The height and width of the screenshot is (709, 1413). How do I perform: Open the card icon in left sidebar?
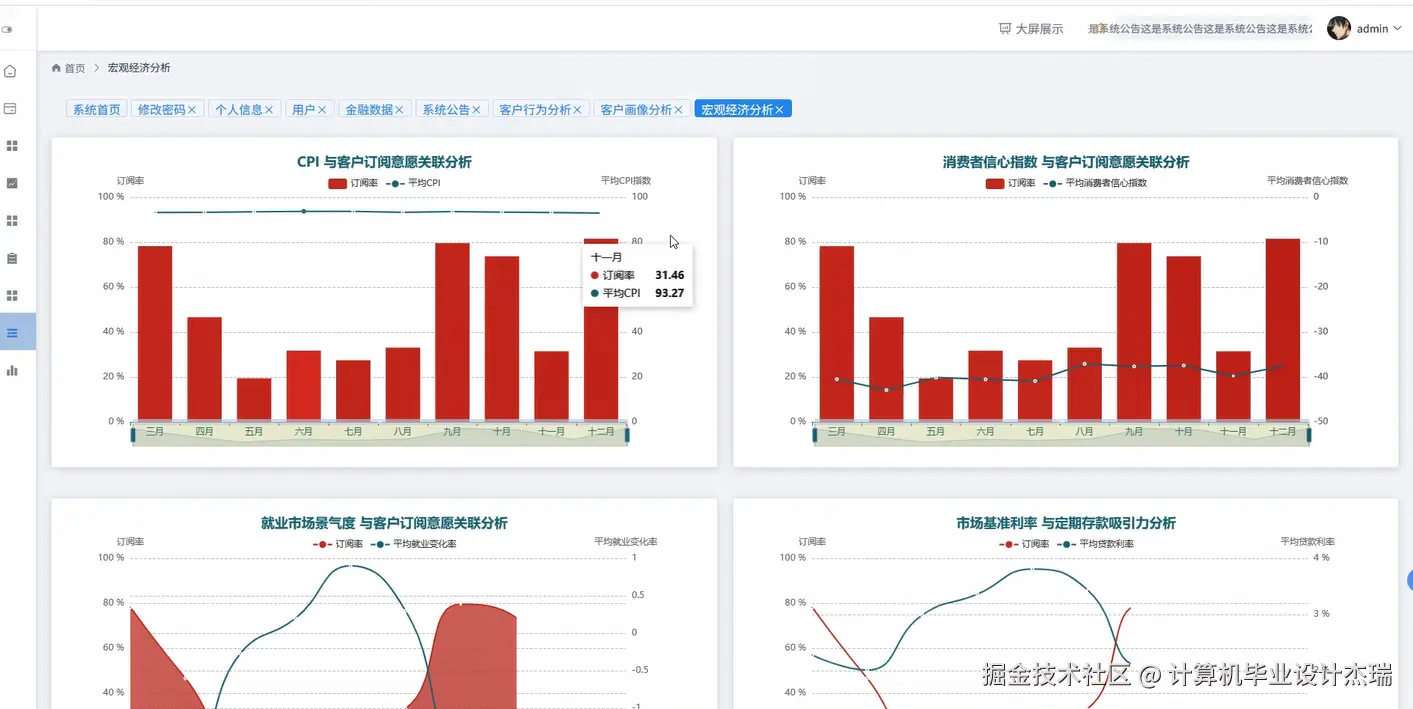coord(11,108)
